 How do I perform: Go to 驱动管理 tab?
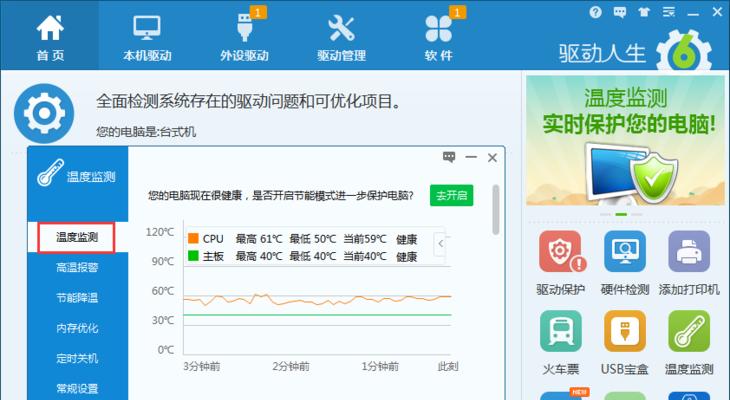[x=341, y=37]
